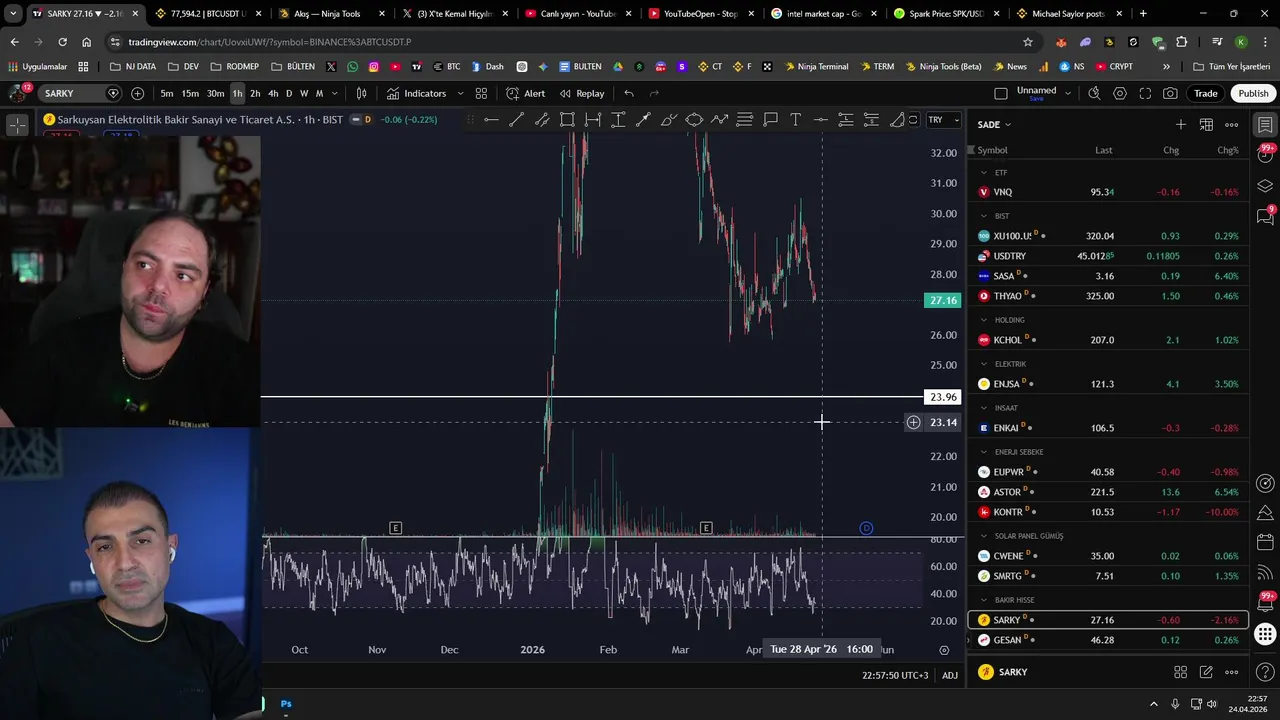The height and width of the screenshot is (720, 1280).
Task: Select the 2h timeframe
Action: click(255, 93)
